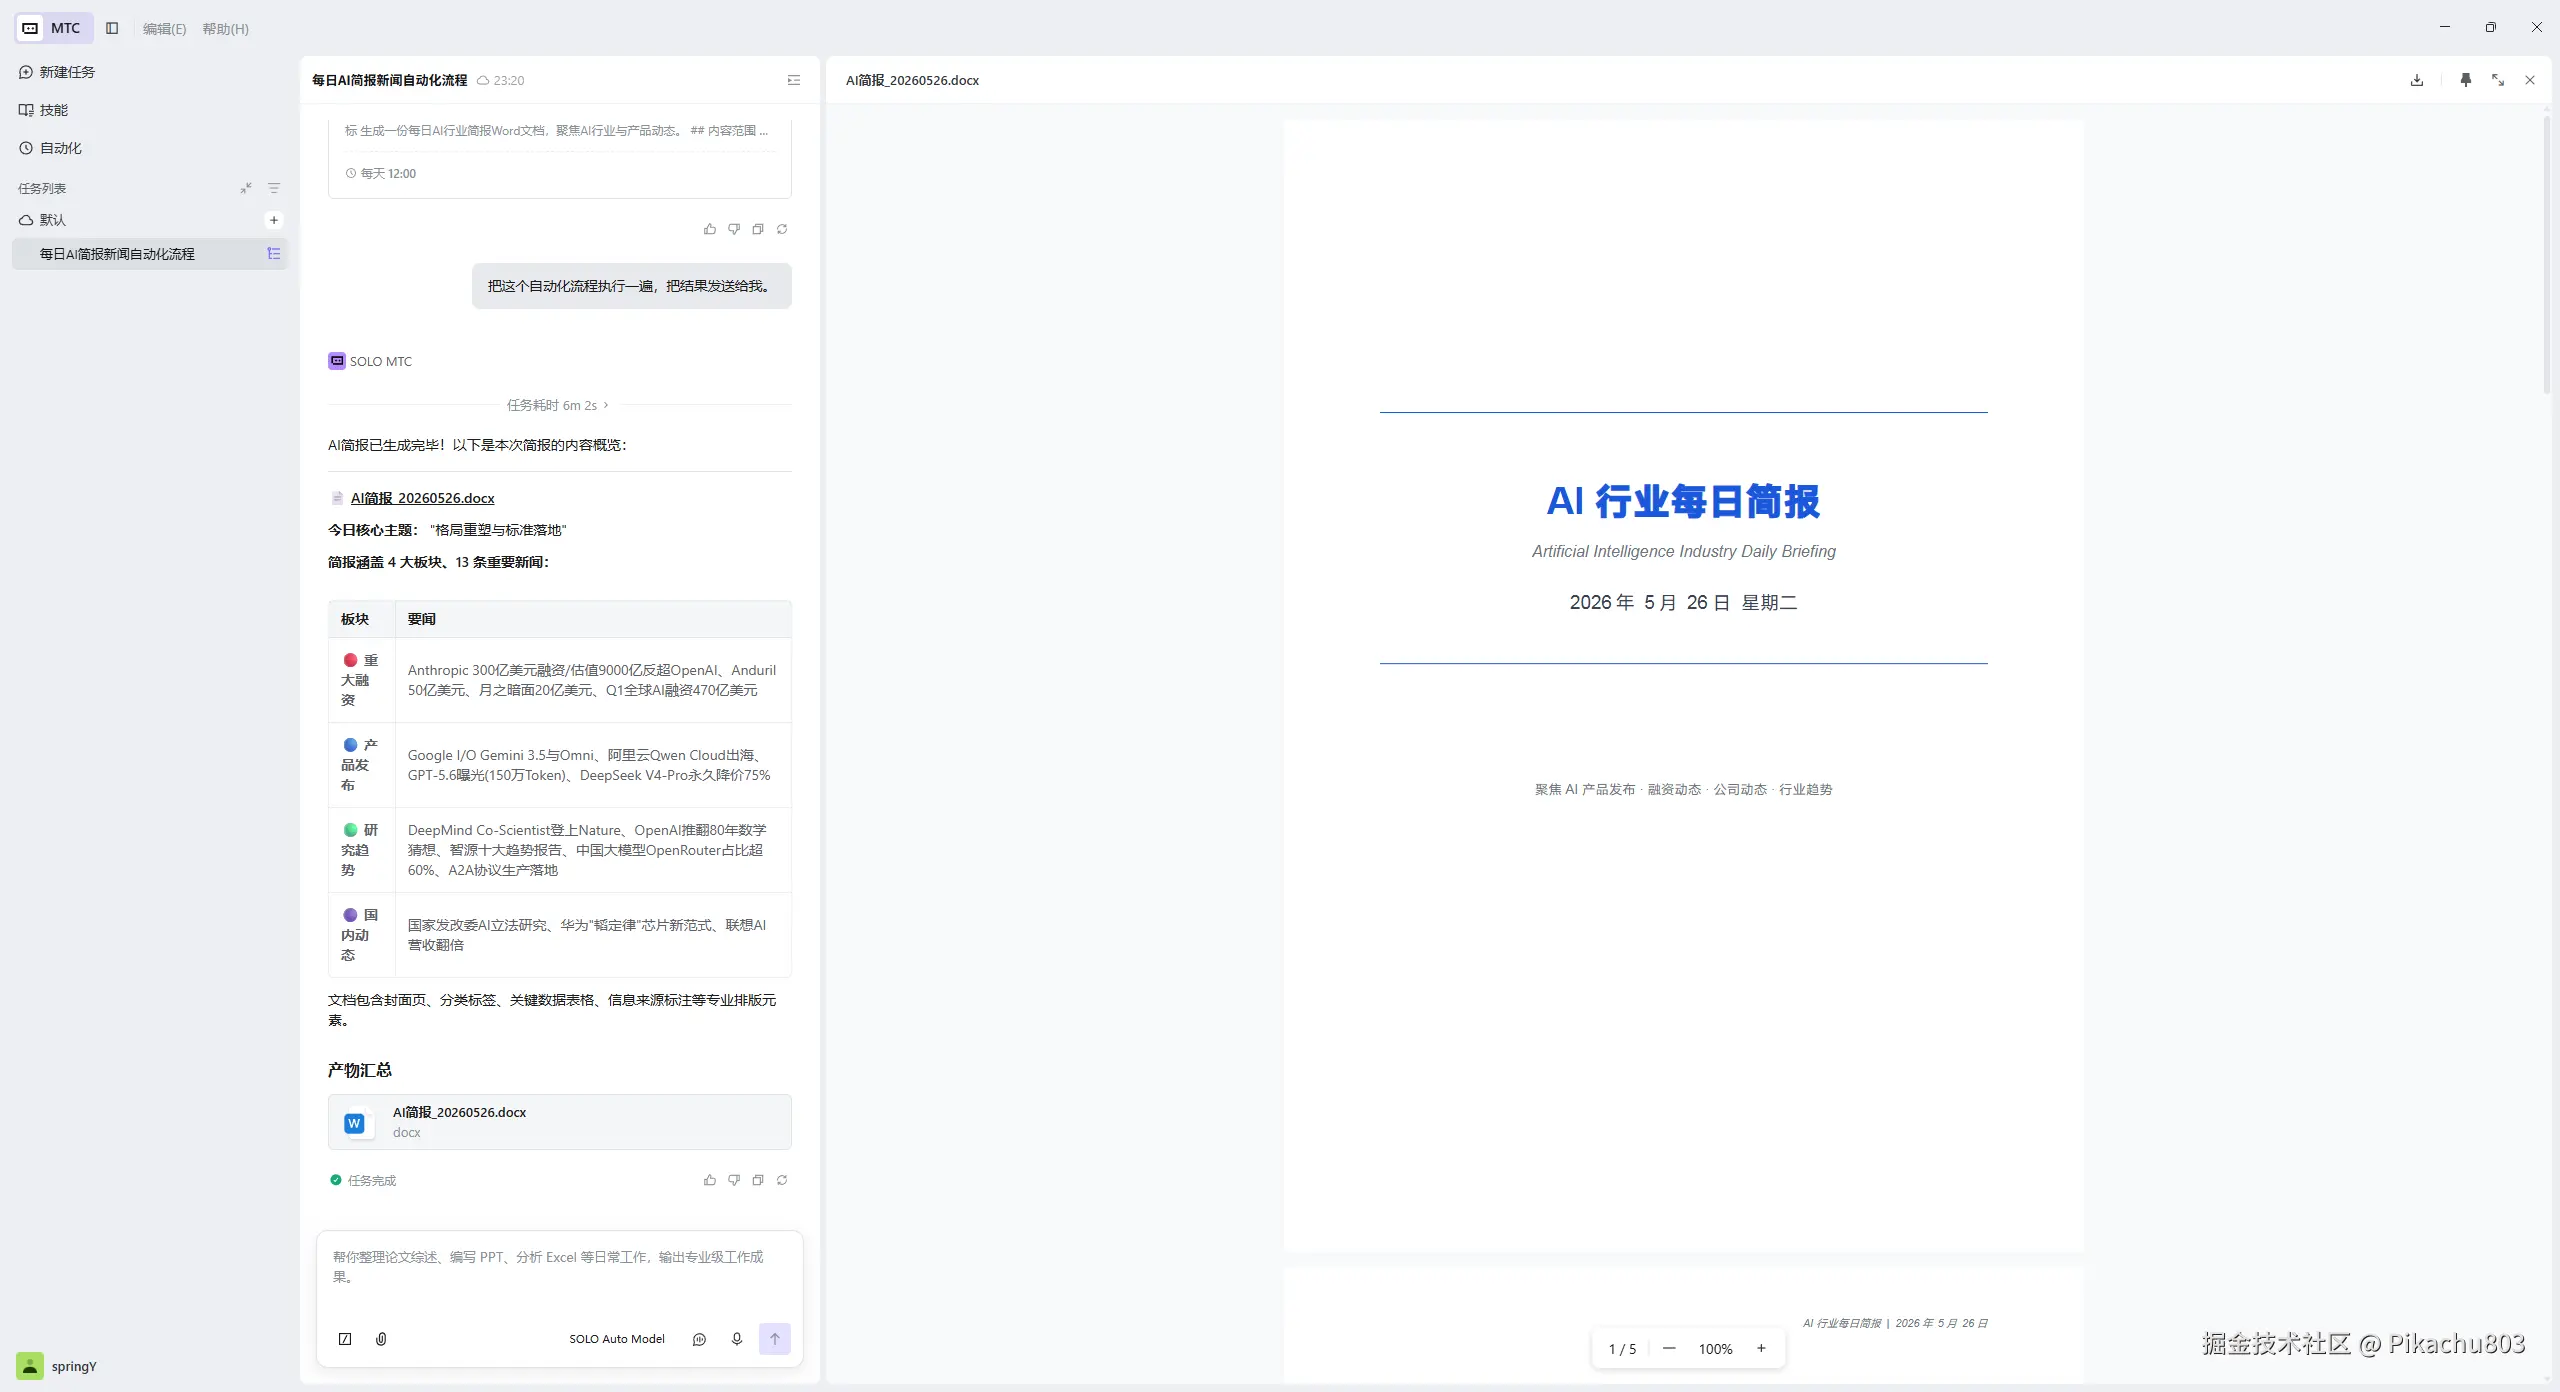Click the Google I/O Gemini 3.5 table cell
This screenshot has height=1392, width=2560.
pyautogui.click(x=592, y=765)
